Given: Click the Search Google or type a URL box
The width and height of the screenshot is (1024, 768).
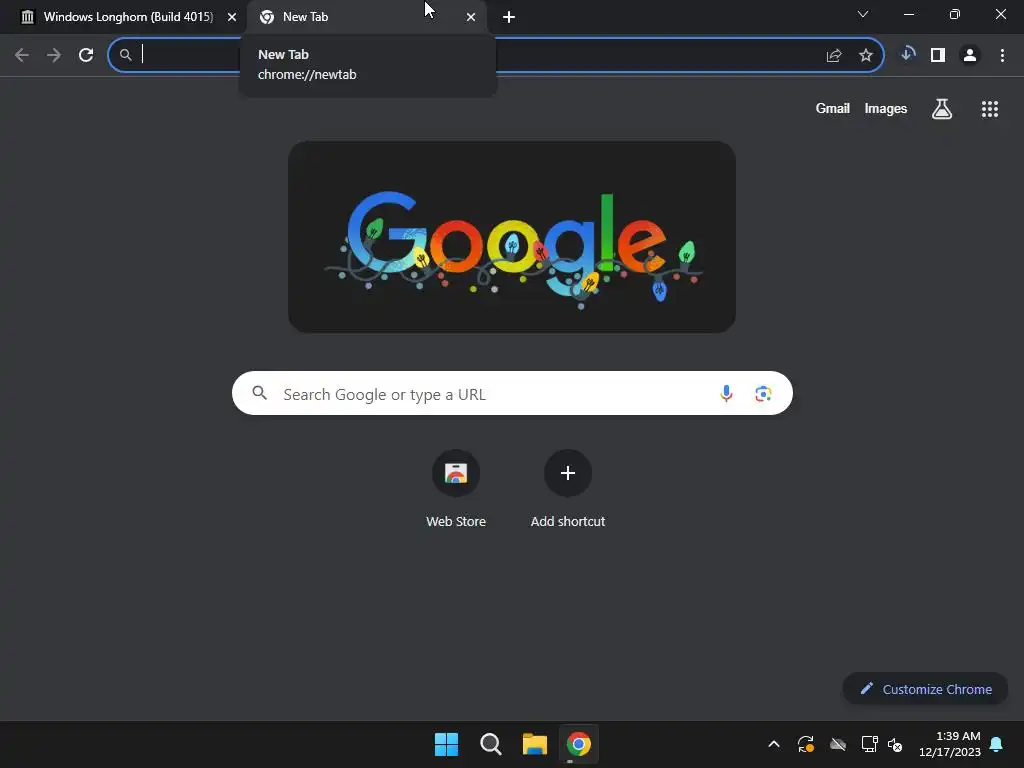Looking at the screenshot, I should click(x=512, y=393).
